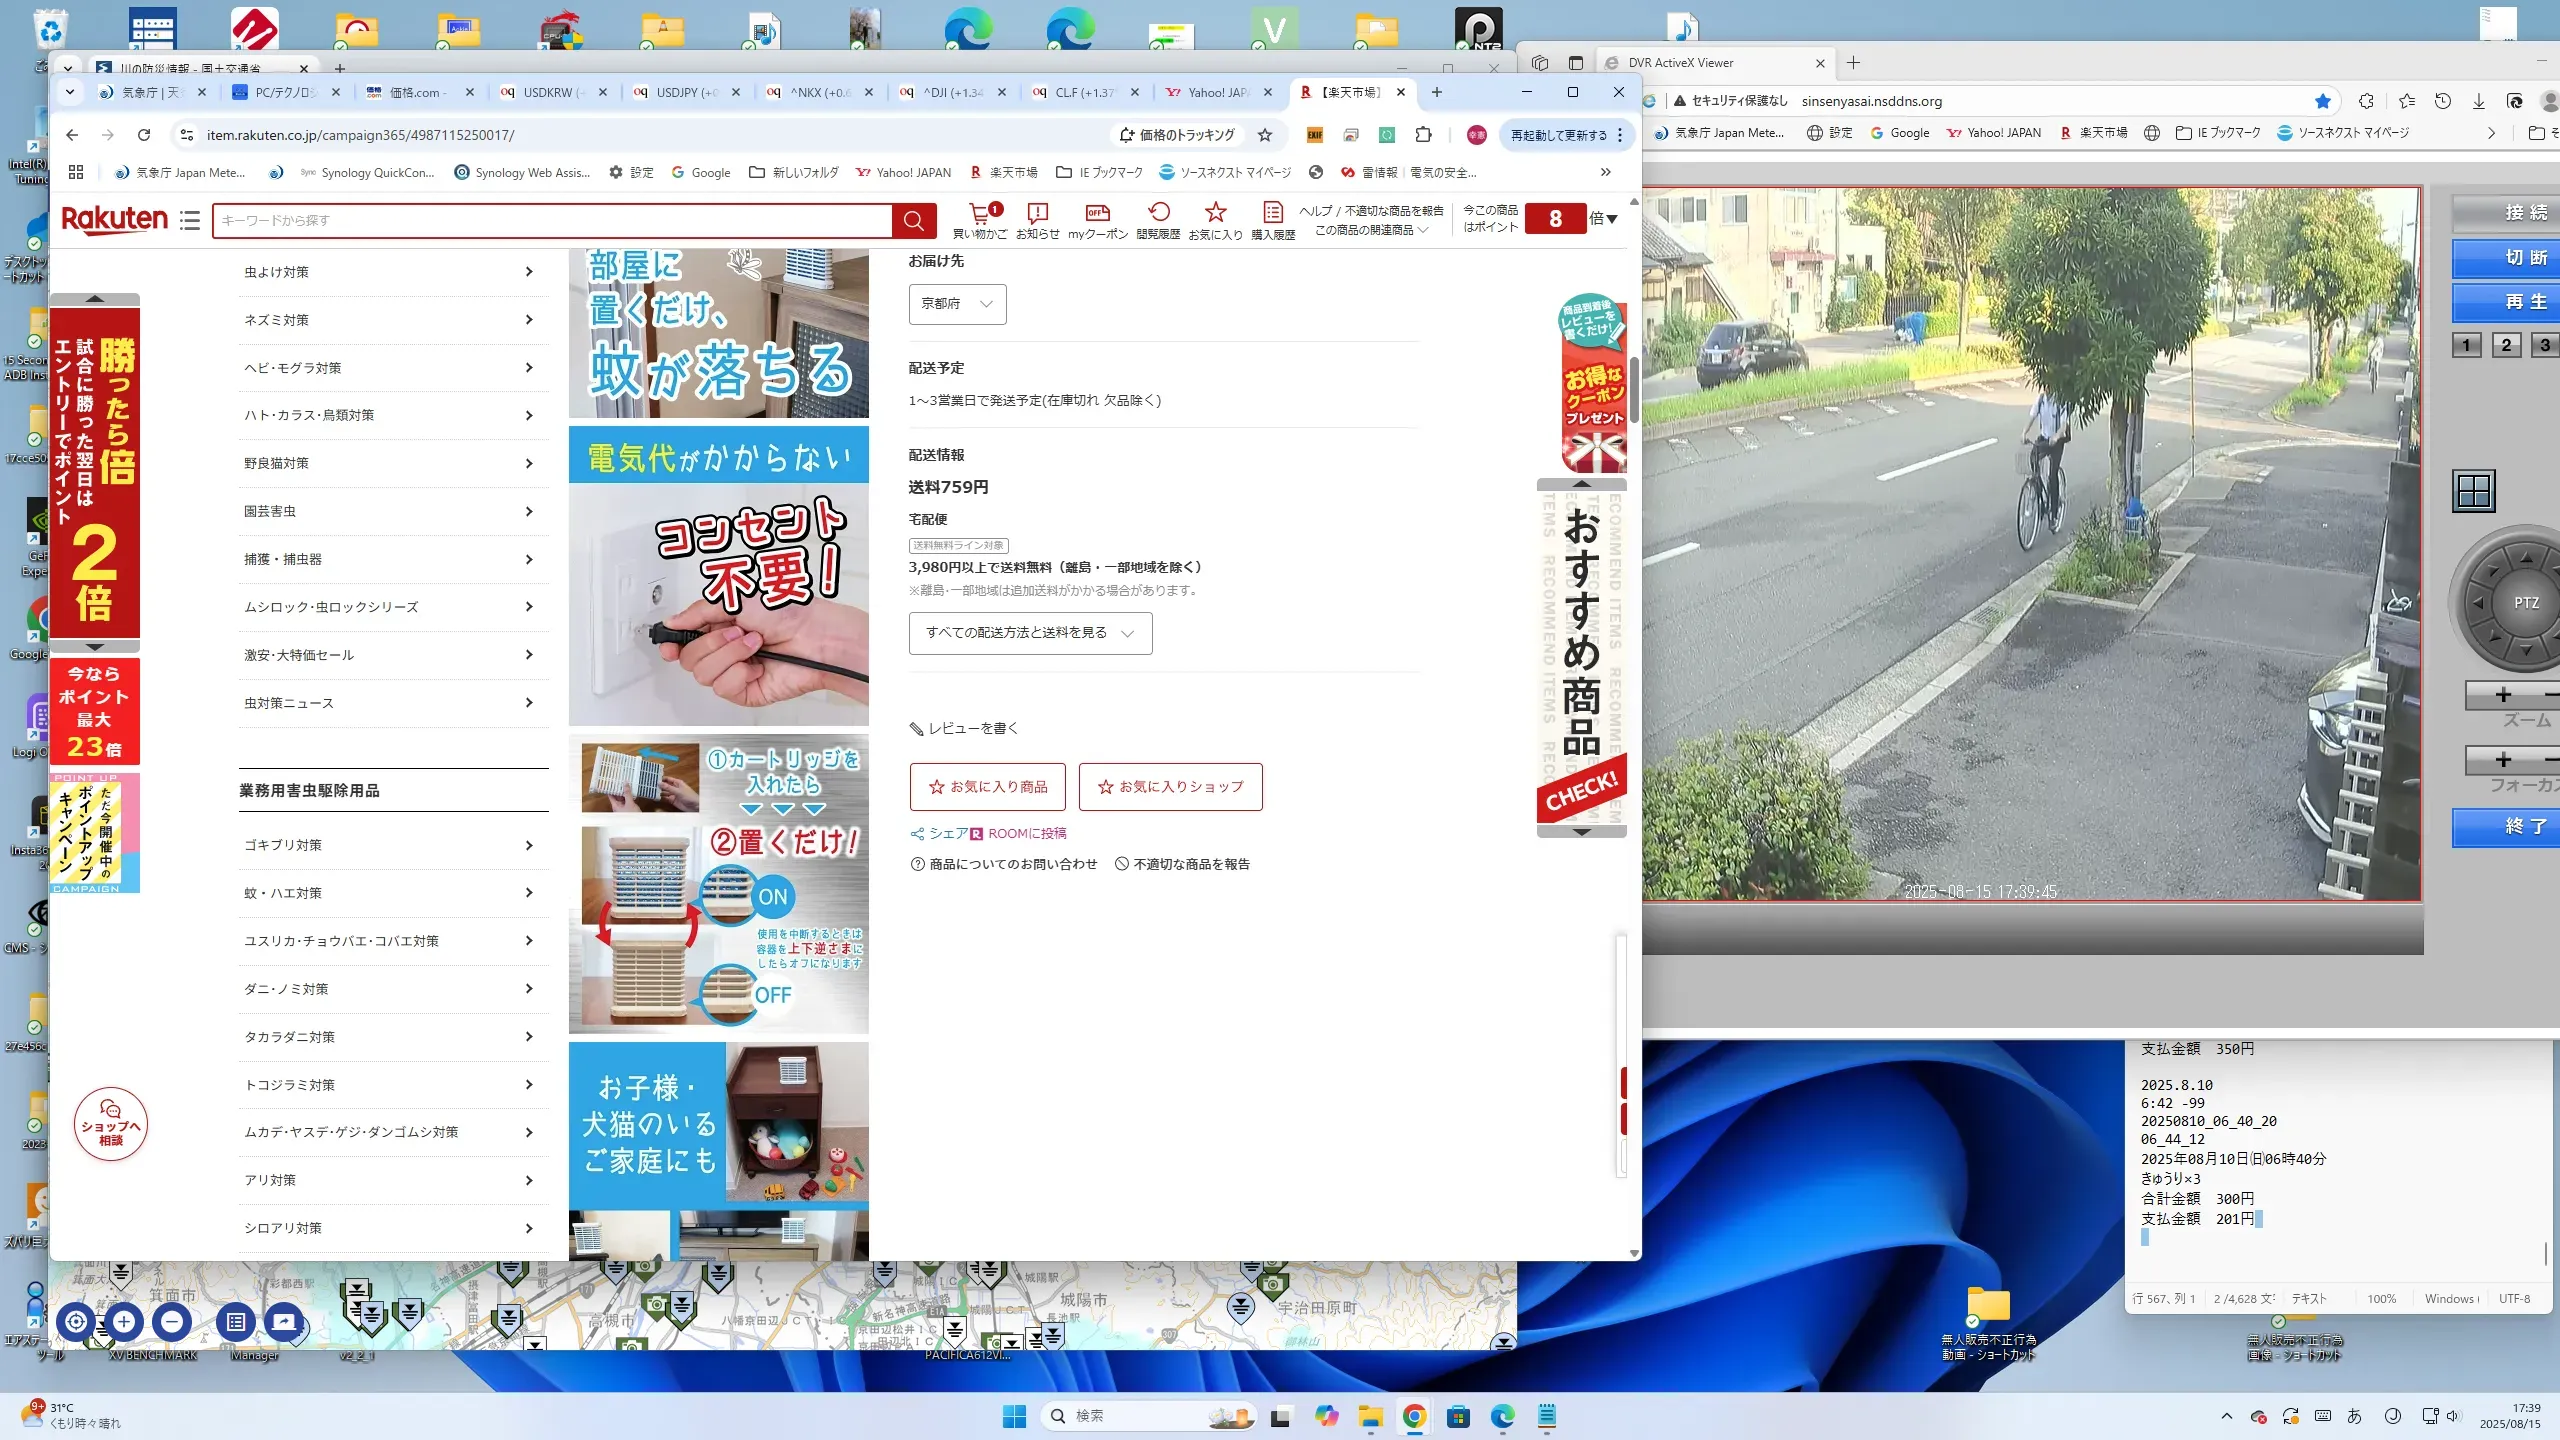Toggle お気に入り商品 favorite item button
The image size is (2560, 1440).
(x=987, y=787)
